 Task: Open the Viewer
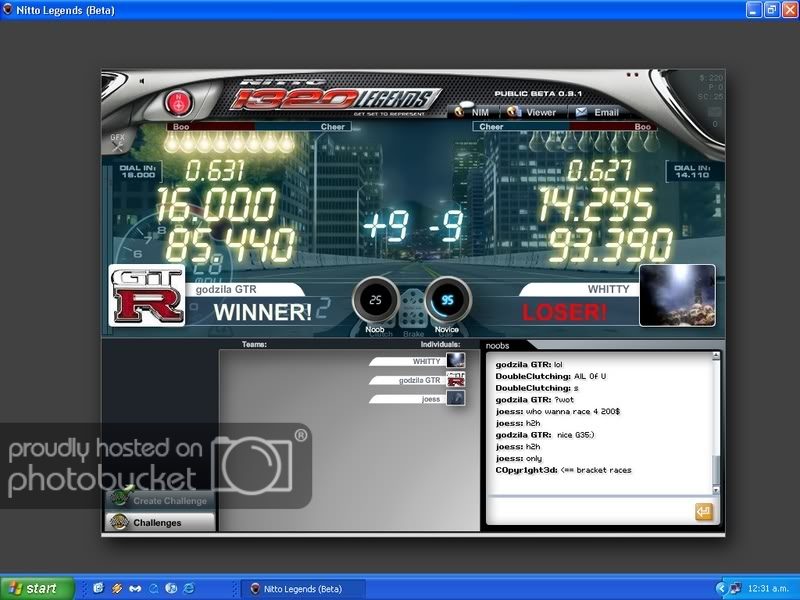[532, 112]
